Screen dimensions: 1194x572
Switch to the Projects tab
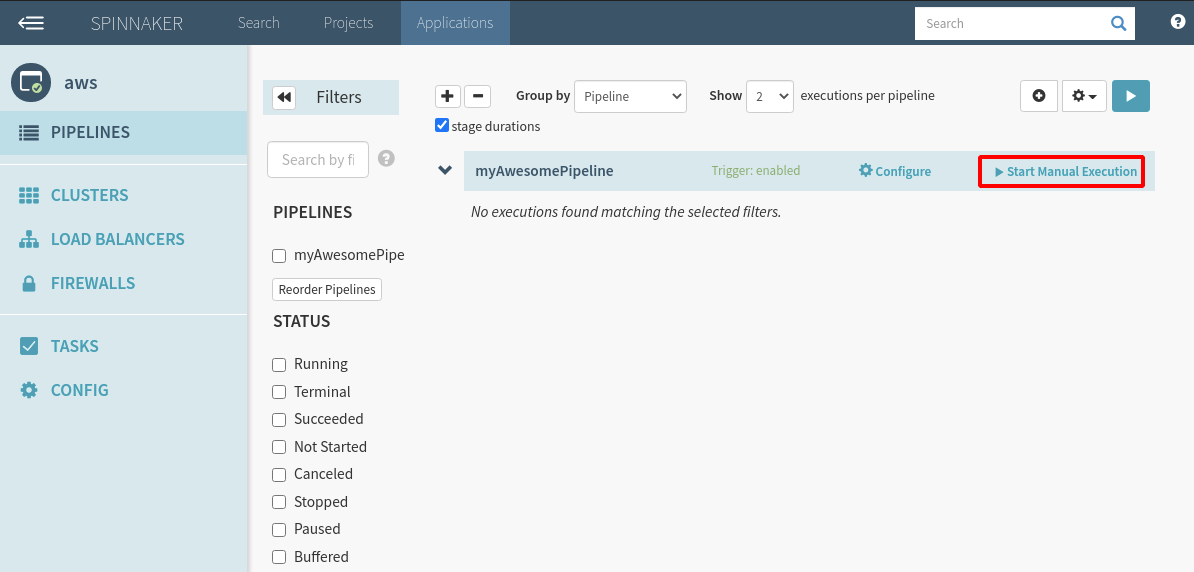348,23
